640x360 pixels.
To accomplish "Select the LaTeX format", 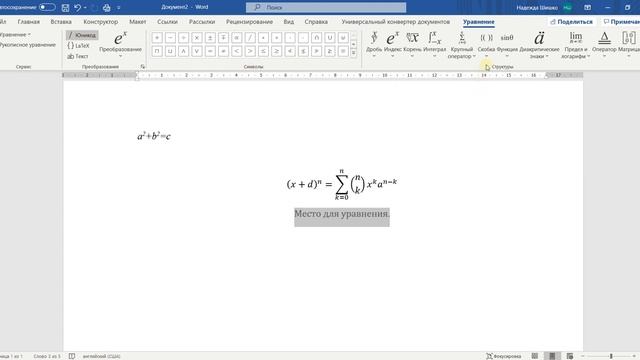I will (78, 46).
